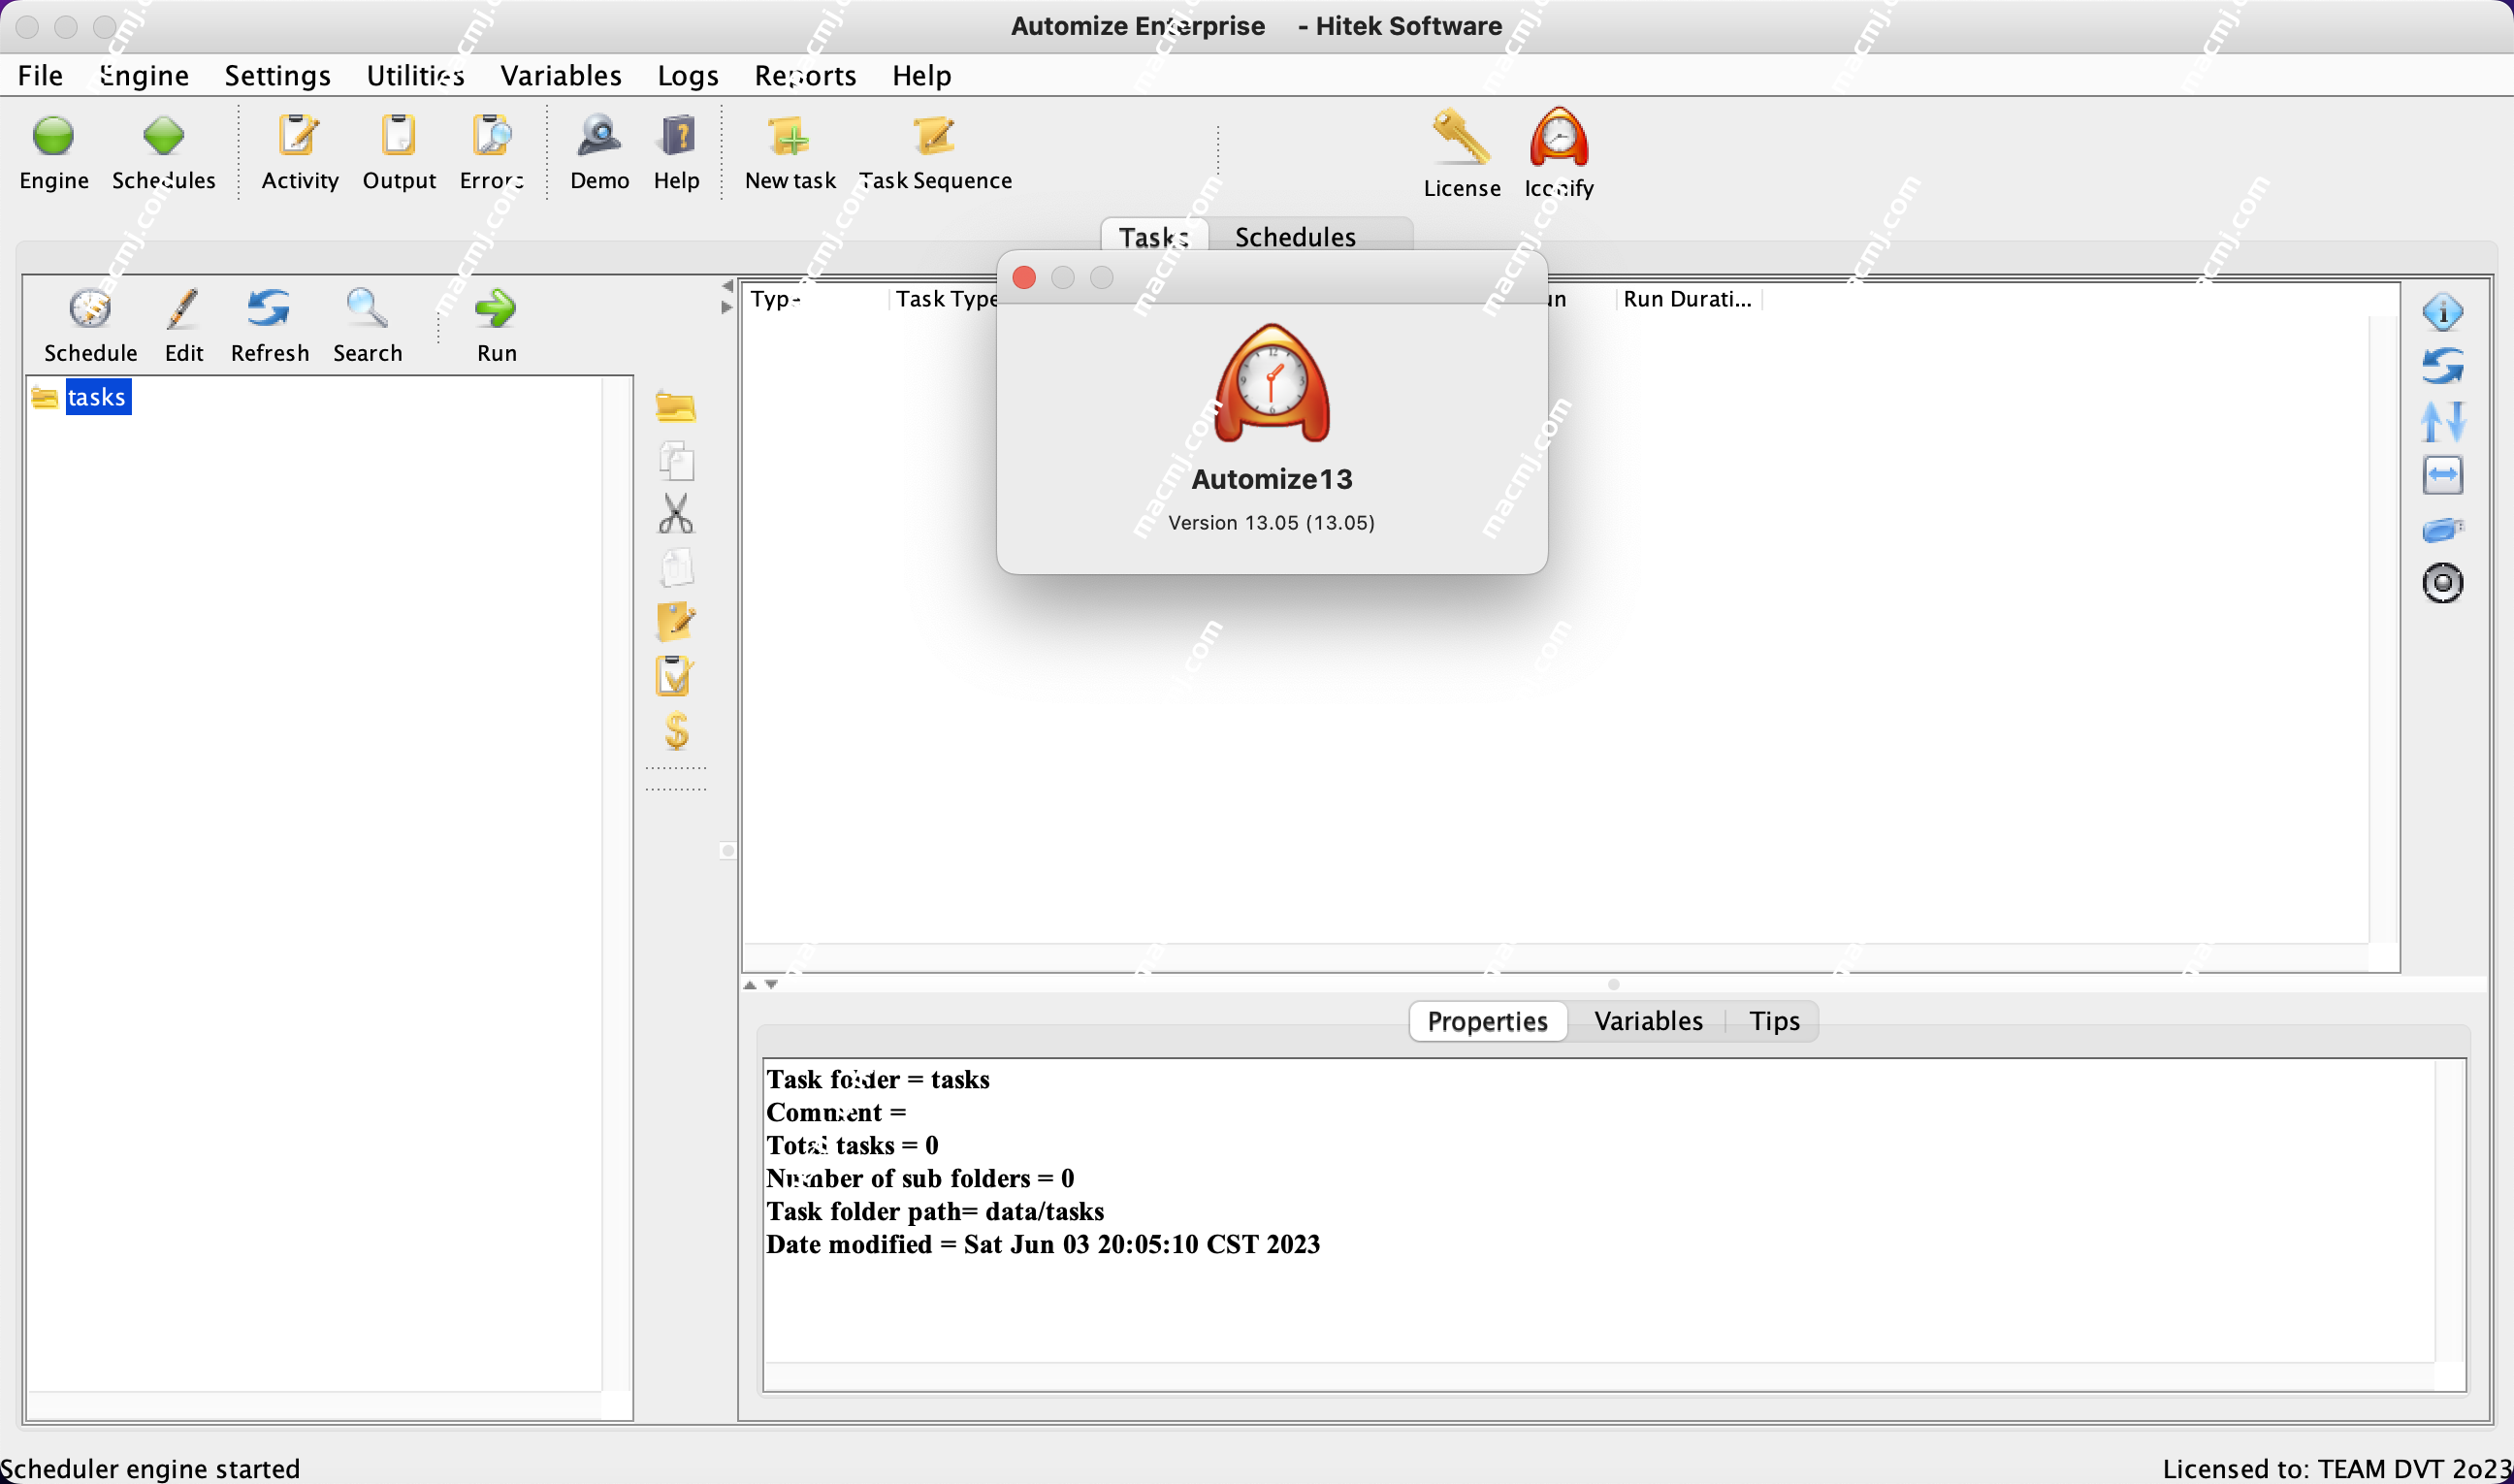Open the Activity log icon
The height and width of the screenshot is (1484, 2514).
(x=299, y=137)
